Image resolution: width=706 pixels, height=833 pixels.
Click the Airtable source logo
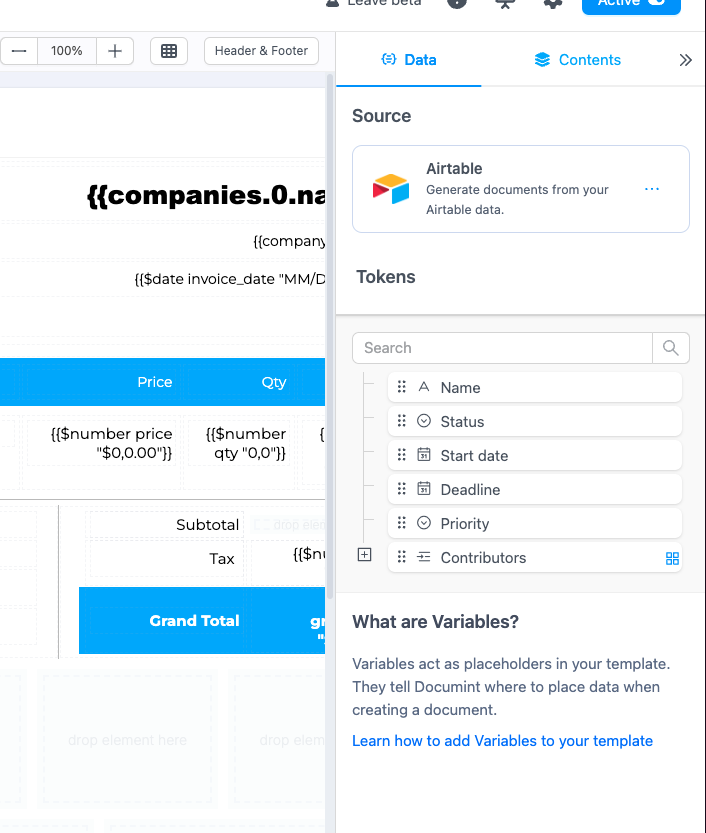pos(391,188)
